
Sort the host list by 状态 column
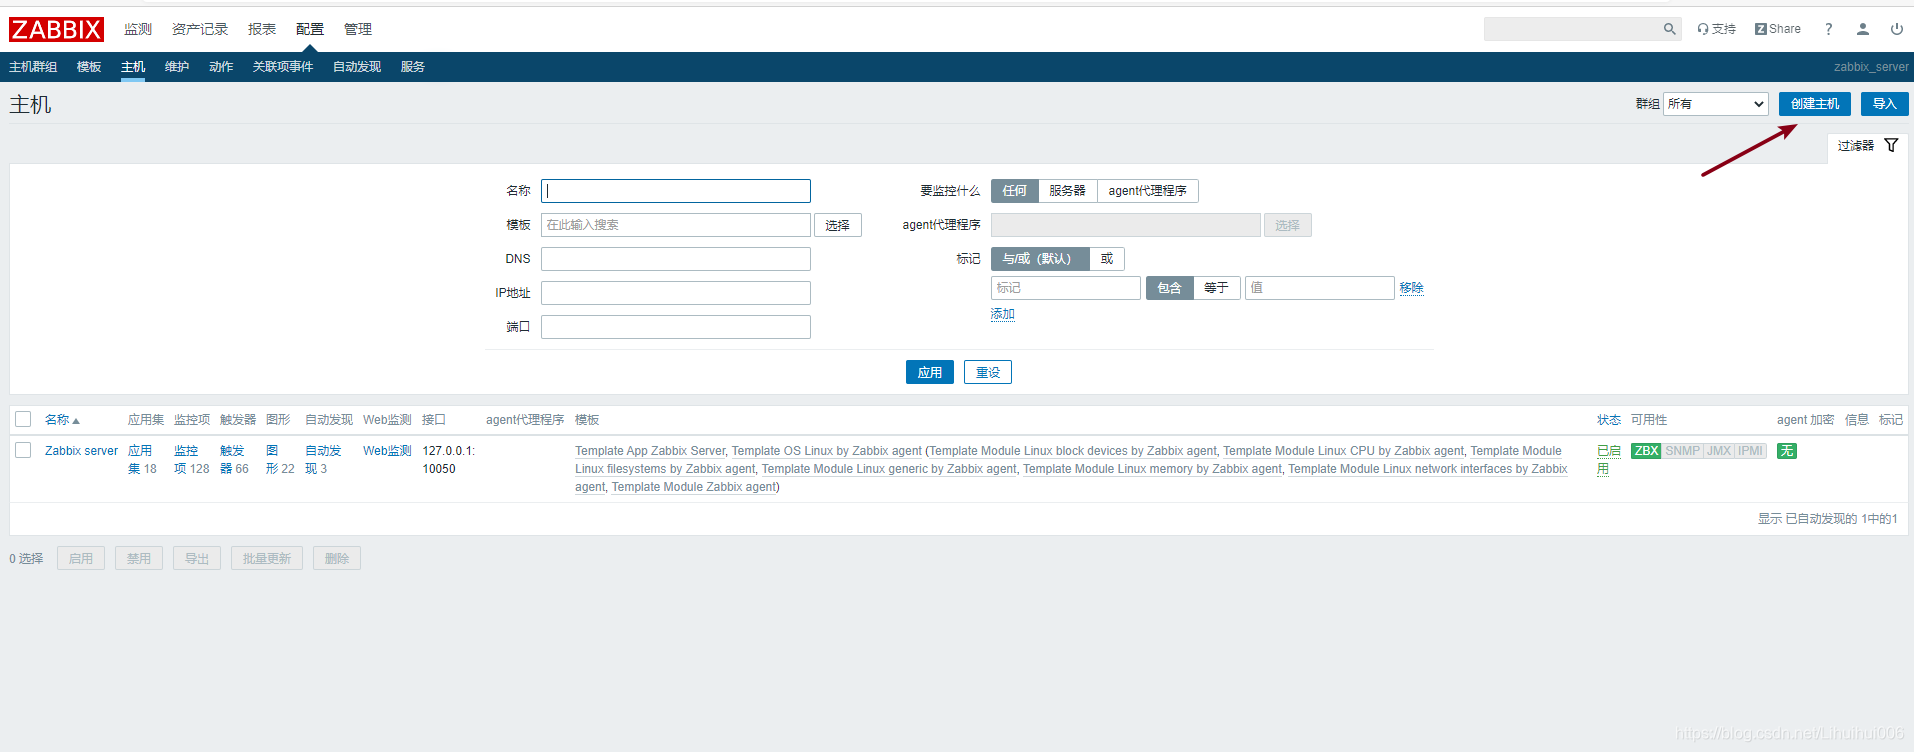(x=1608, y=420)
